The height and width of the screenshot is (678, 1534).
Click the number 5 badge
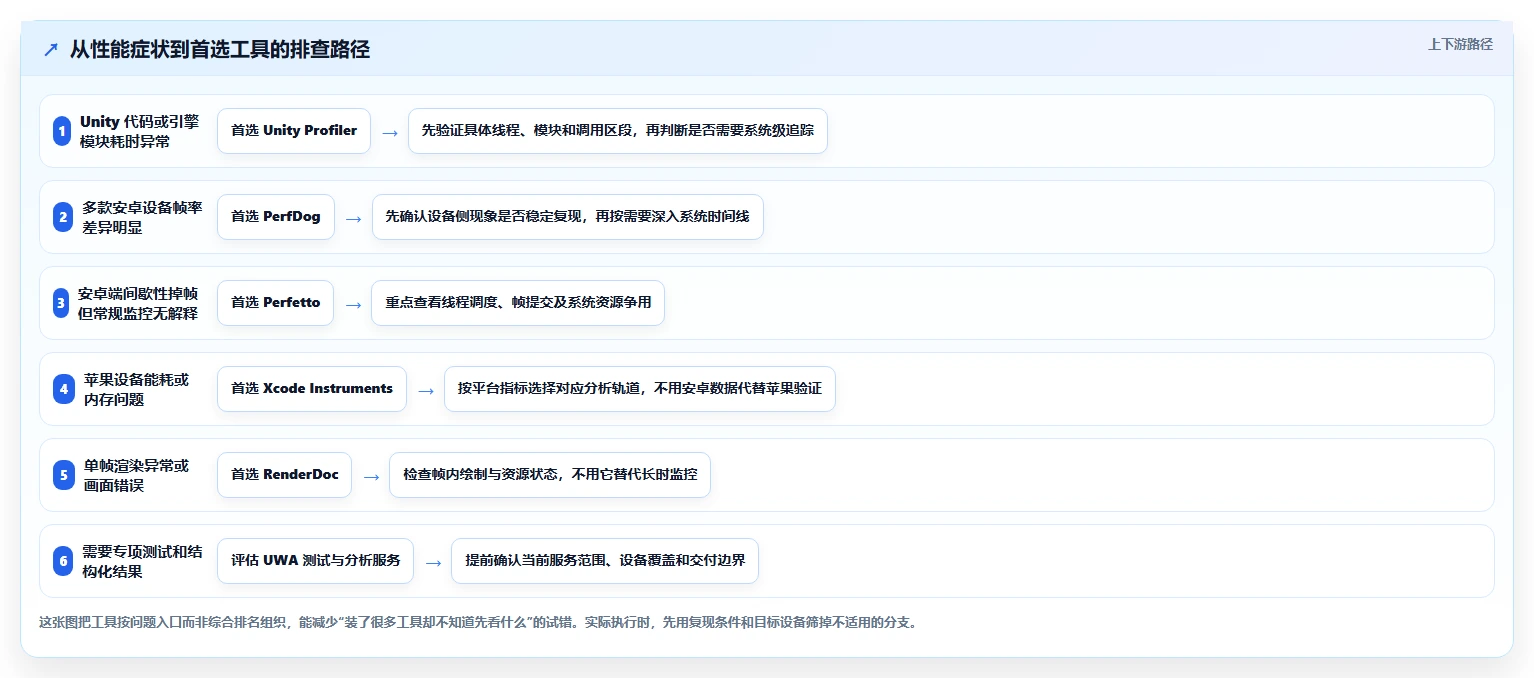[63, 475]
